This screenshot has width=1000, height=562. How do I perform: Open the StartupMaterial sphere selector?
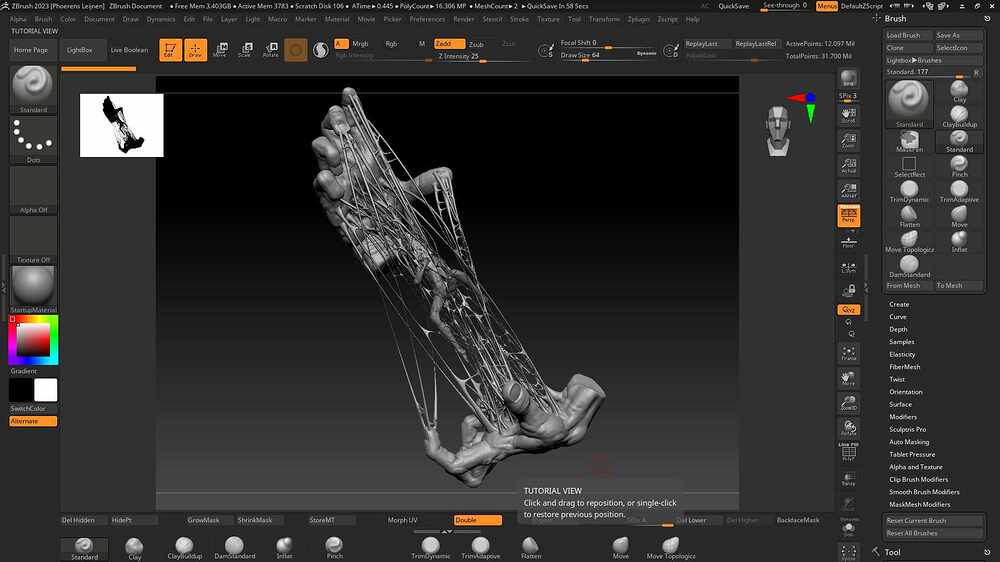point(33,289)
